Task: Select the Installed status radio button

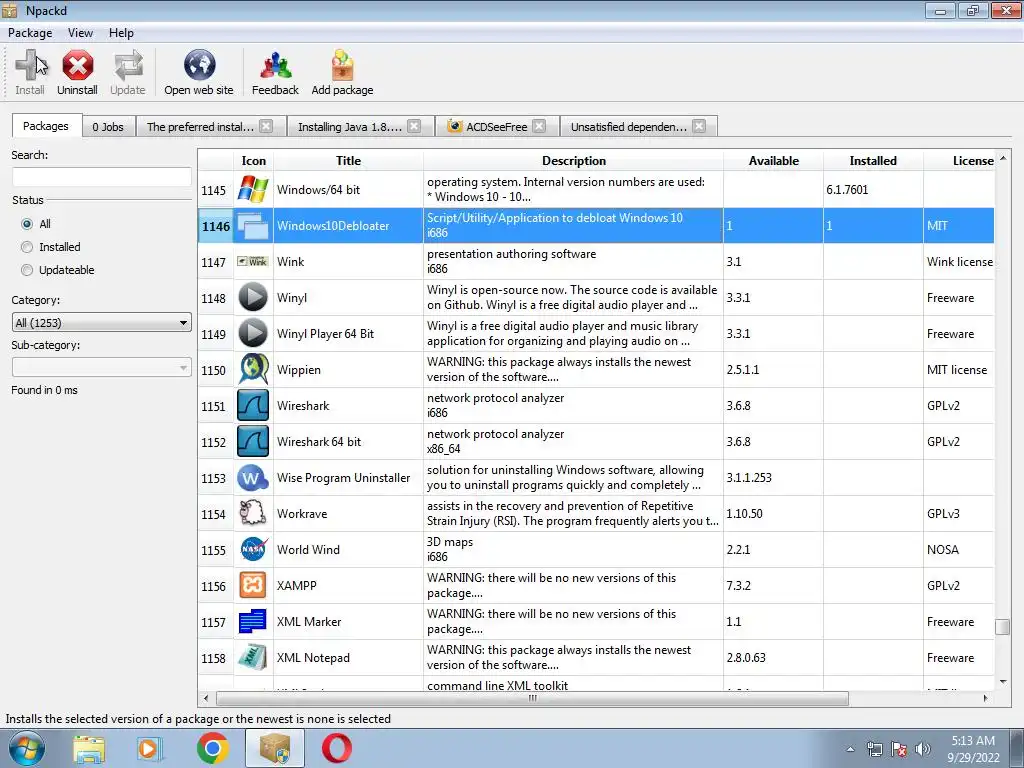Action: coord(27,247)
